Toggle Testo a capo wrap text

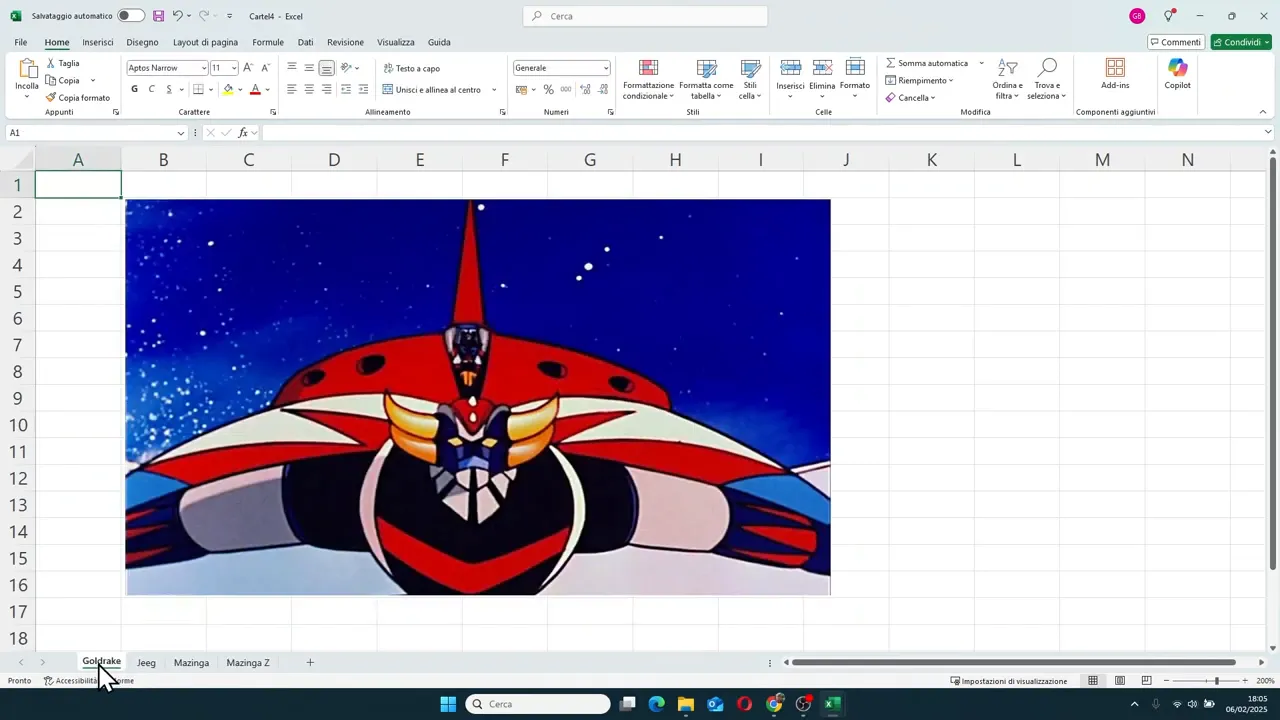[411, 68]
